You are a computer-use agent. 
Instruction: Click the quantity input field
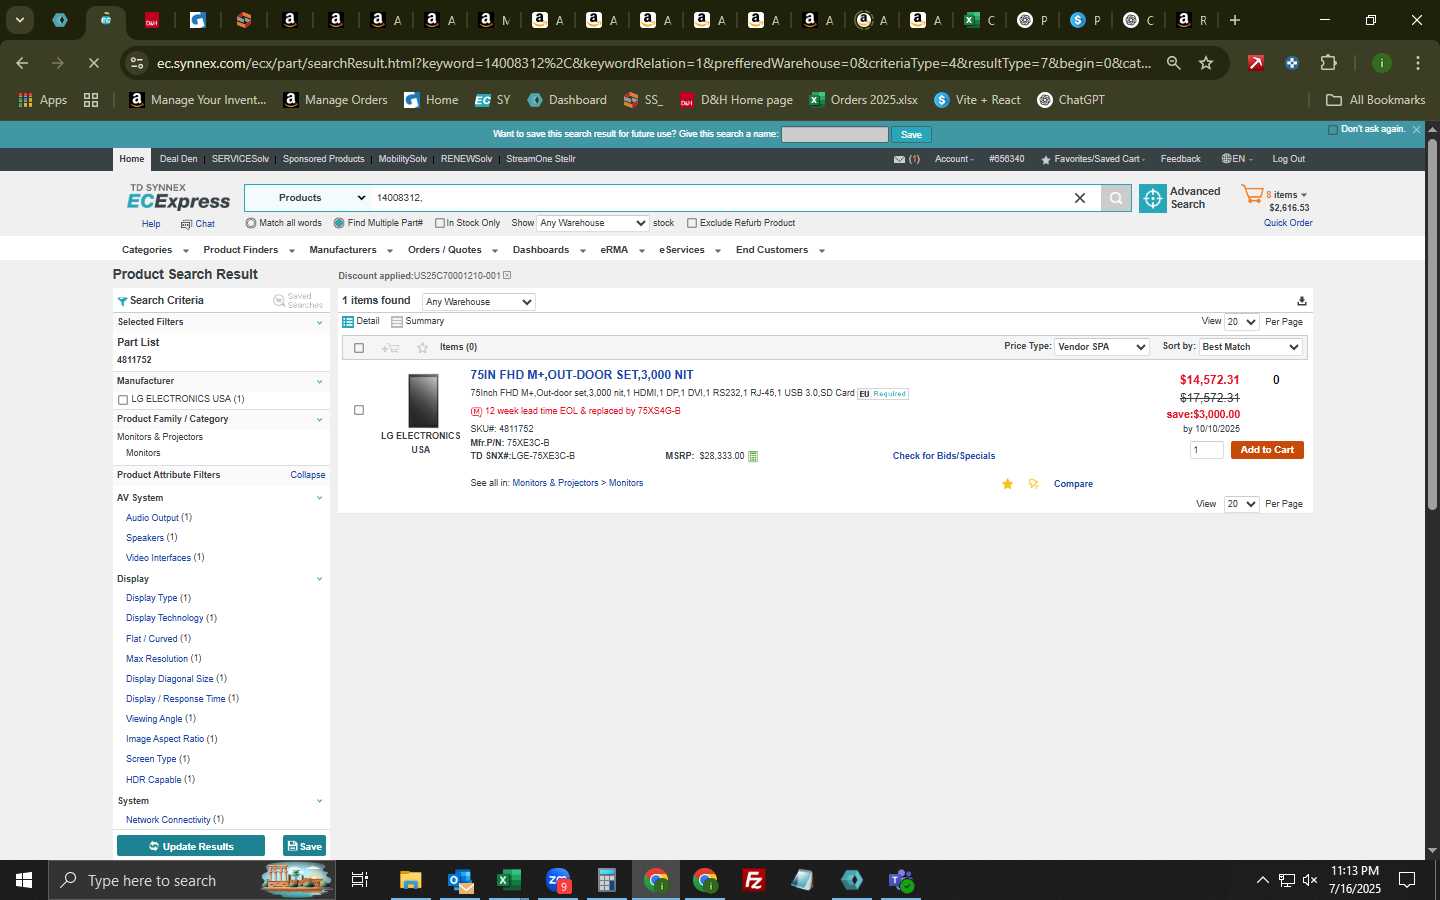[1207, 450]
